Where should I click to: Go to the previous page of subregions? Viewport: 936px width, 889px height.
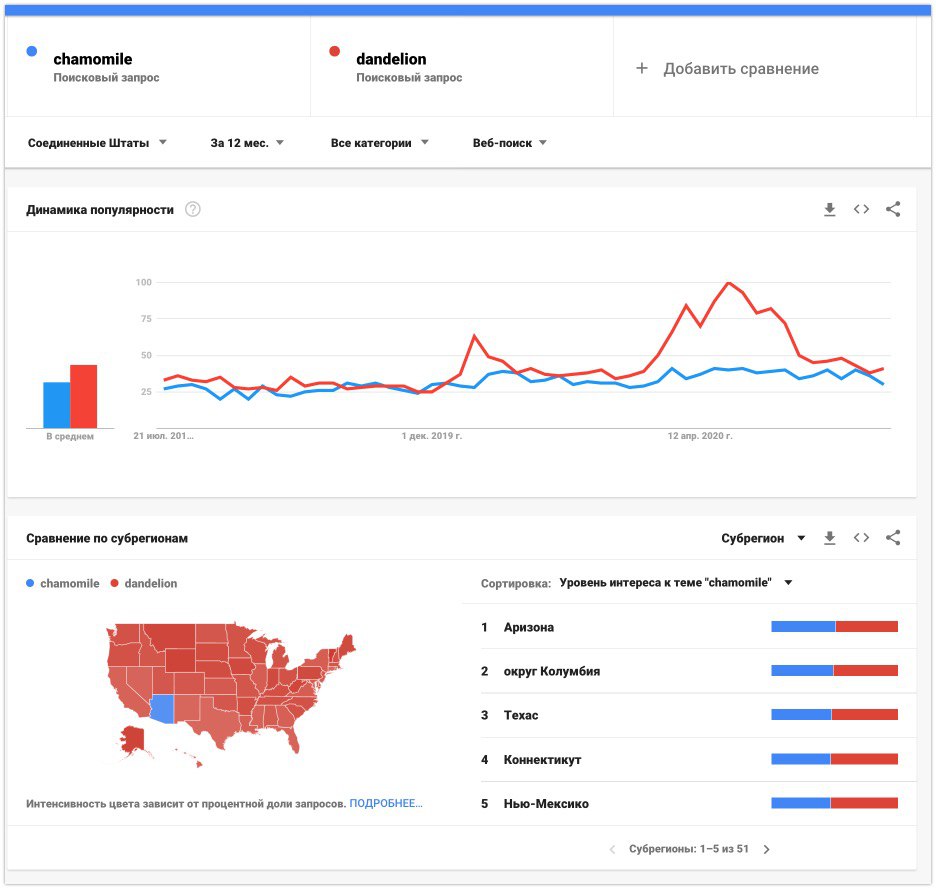point(612,849)
